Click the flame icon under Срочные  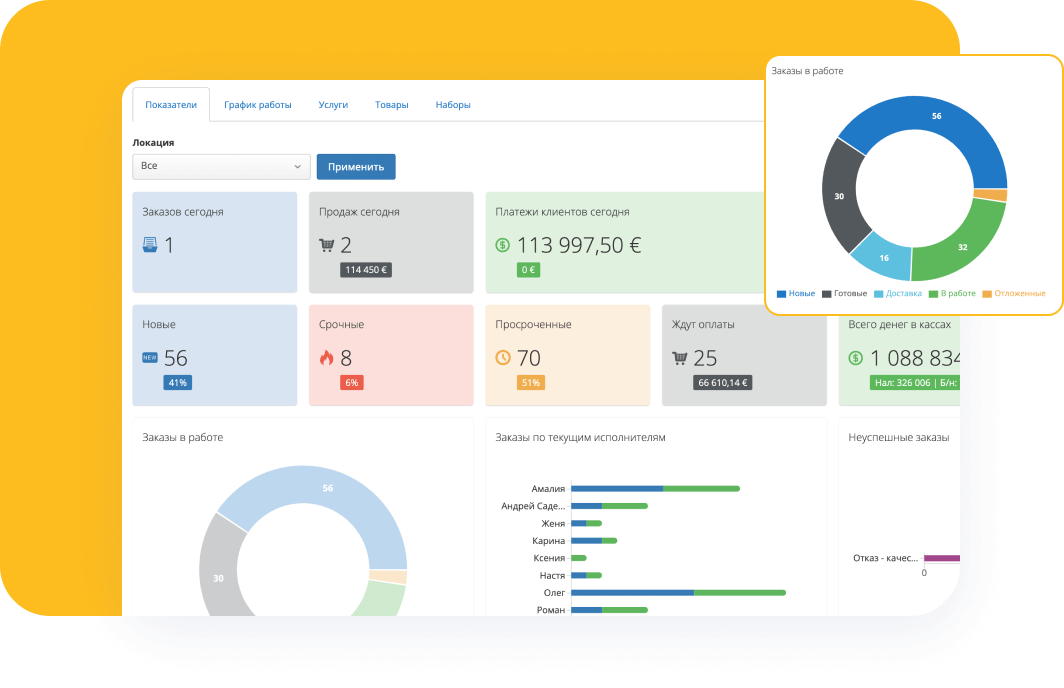coord(326,358)
